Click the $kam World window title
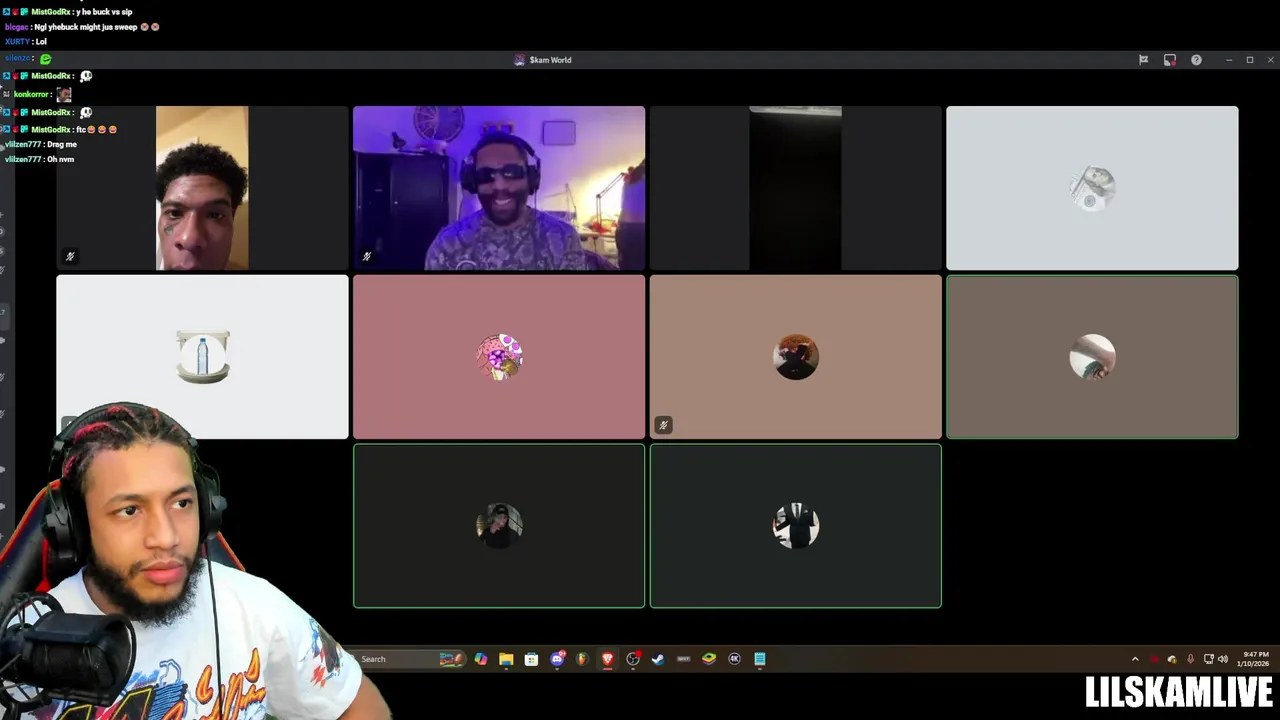Viewport: 1280px width, 720px height. point(550,60)
